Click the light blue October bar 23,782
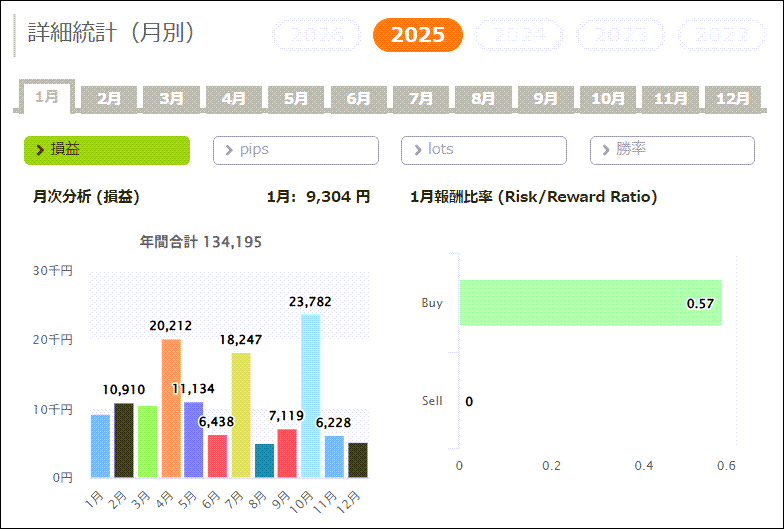The image size is (784, 529). pyautogui.click(x=311, y=396)
